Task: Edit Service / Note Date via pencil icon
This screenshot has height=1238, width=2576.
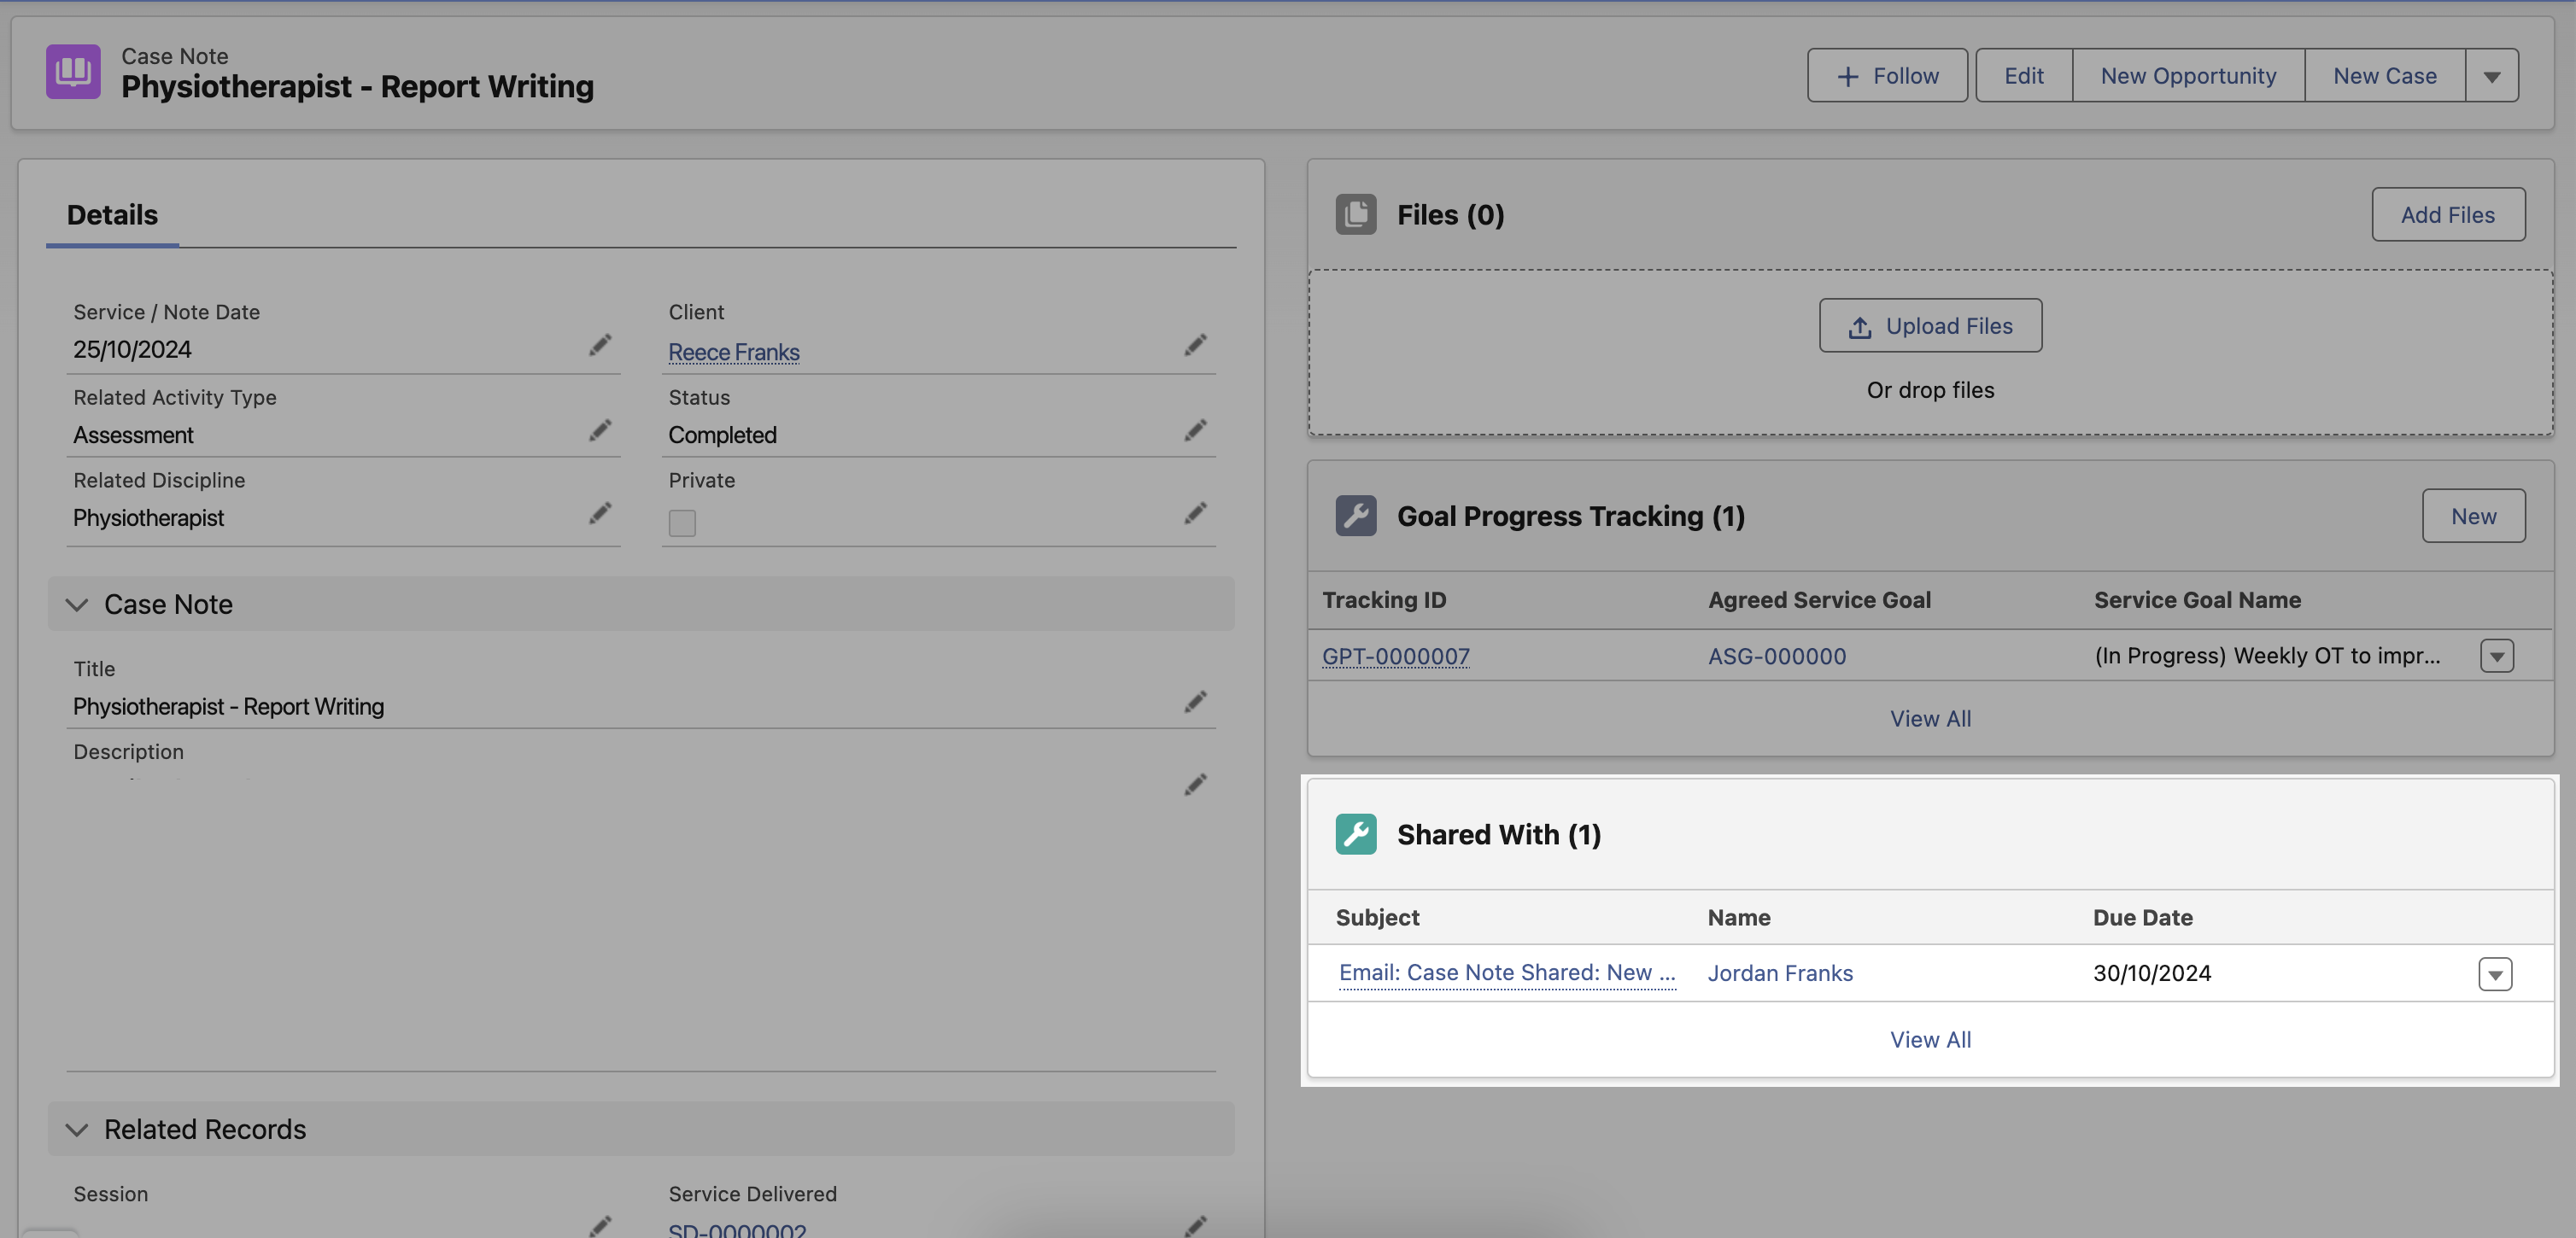Action: pyautogui.click(x=599, y=346)
